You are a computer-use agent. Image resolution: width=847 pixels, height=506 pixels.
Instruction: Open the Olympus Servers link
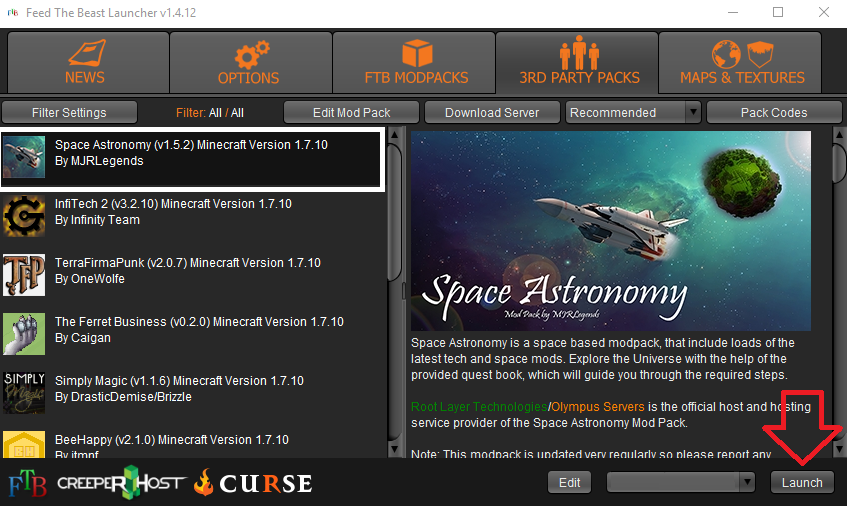598,407
